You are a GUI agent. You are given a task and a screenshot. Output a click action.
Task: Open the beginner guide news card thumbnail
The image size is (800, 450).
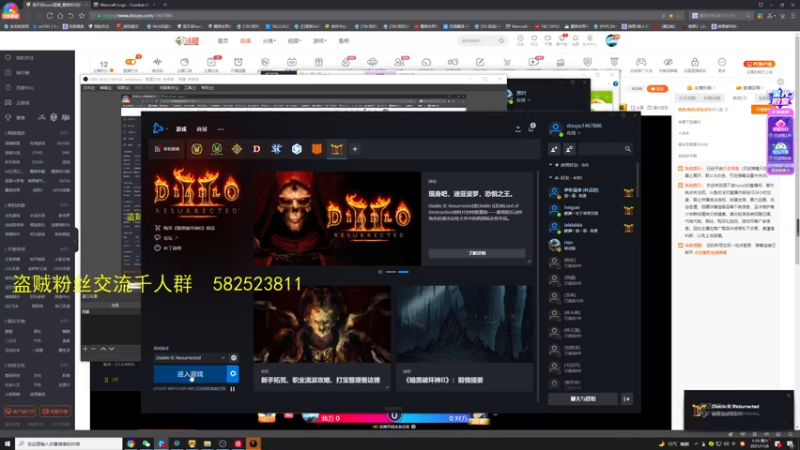322,324
